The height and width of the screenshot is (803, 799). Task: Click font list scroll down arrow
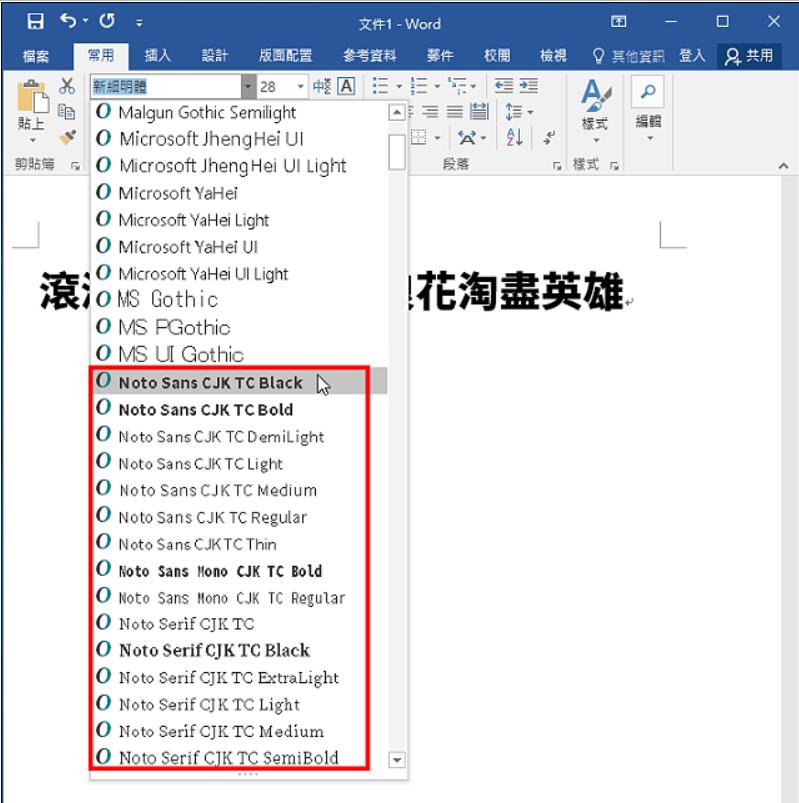[397, 759]
